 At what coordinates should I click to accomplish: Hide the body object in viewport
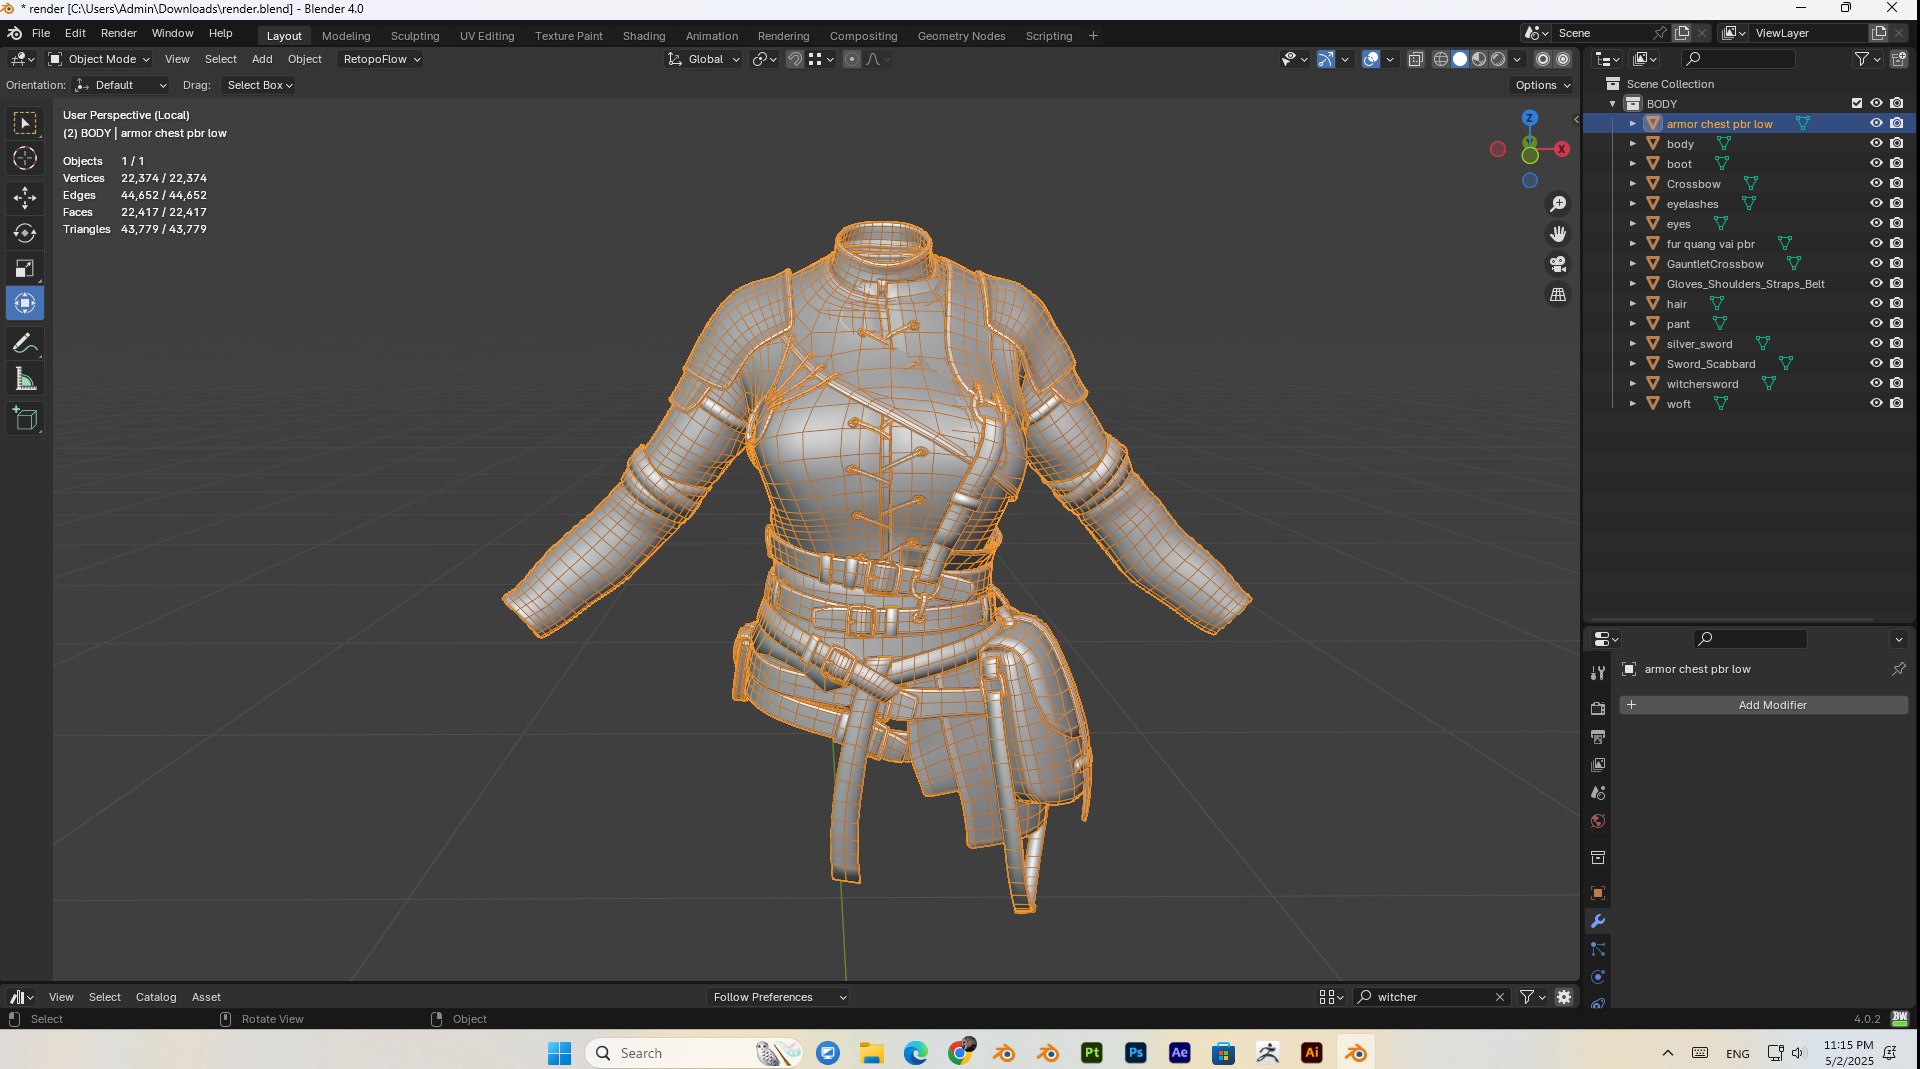1876,143
